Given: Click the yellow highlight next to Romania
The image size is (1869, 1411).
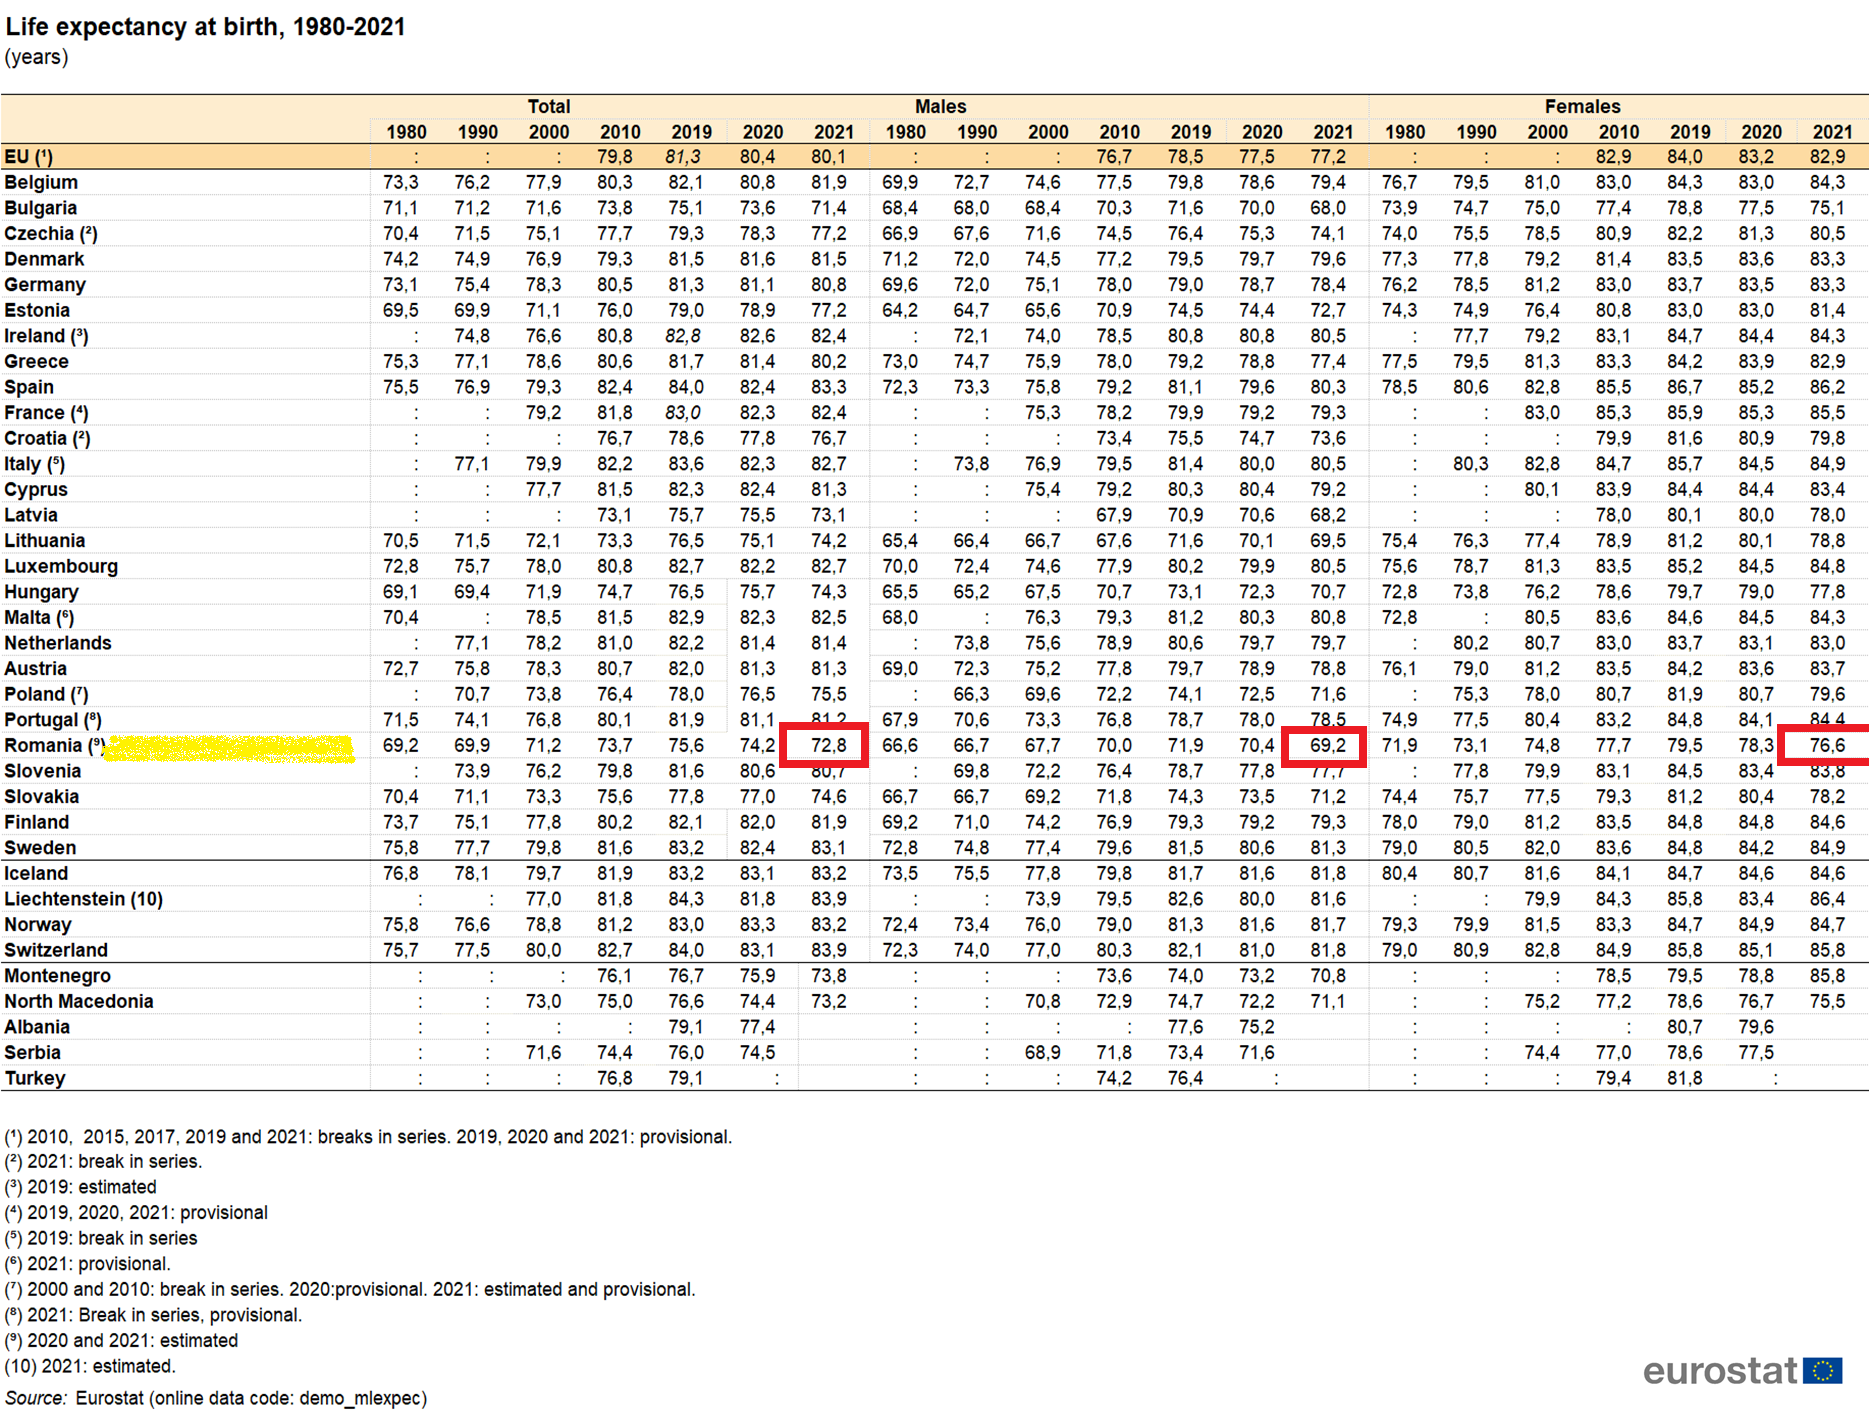Looking at the screenshot, I should (x=229, y=748).
